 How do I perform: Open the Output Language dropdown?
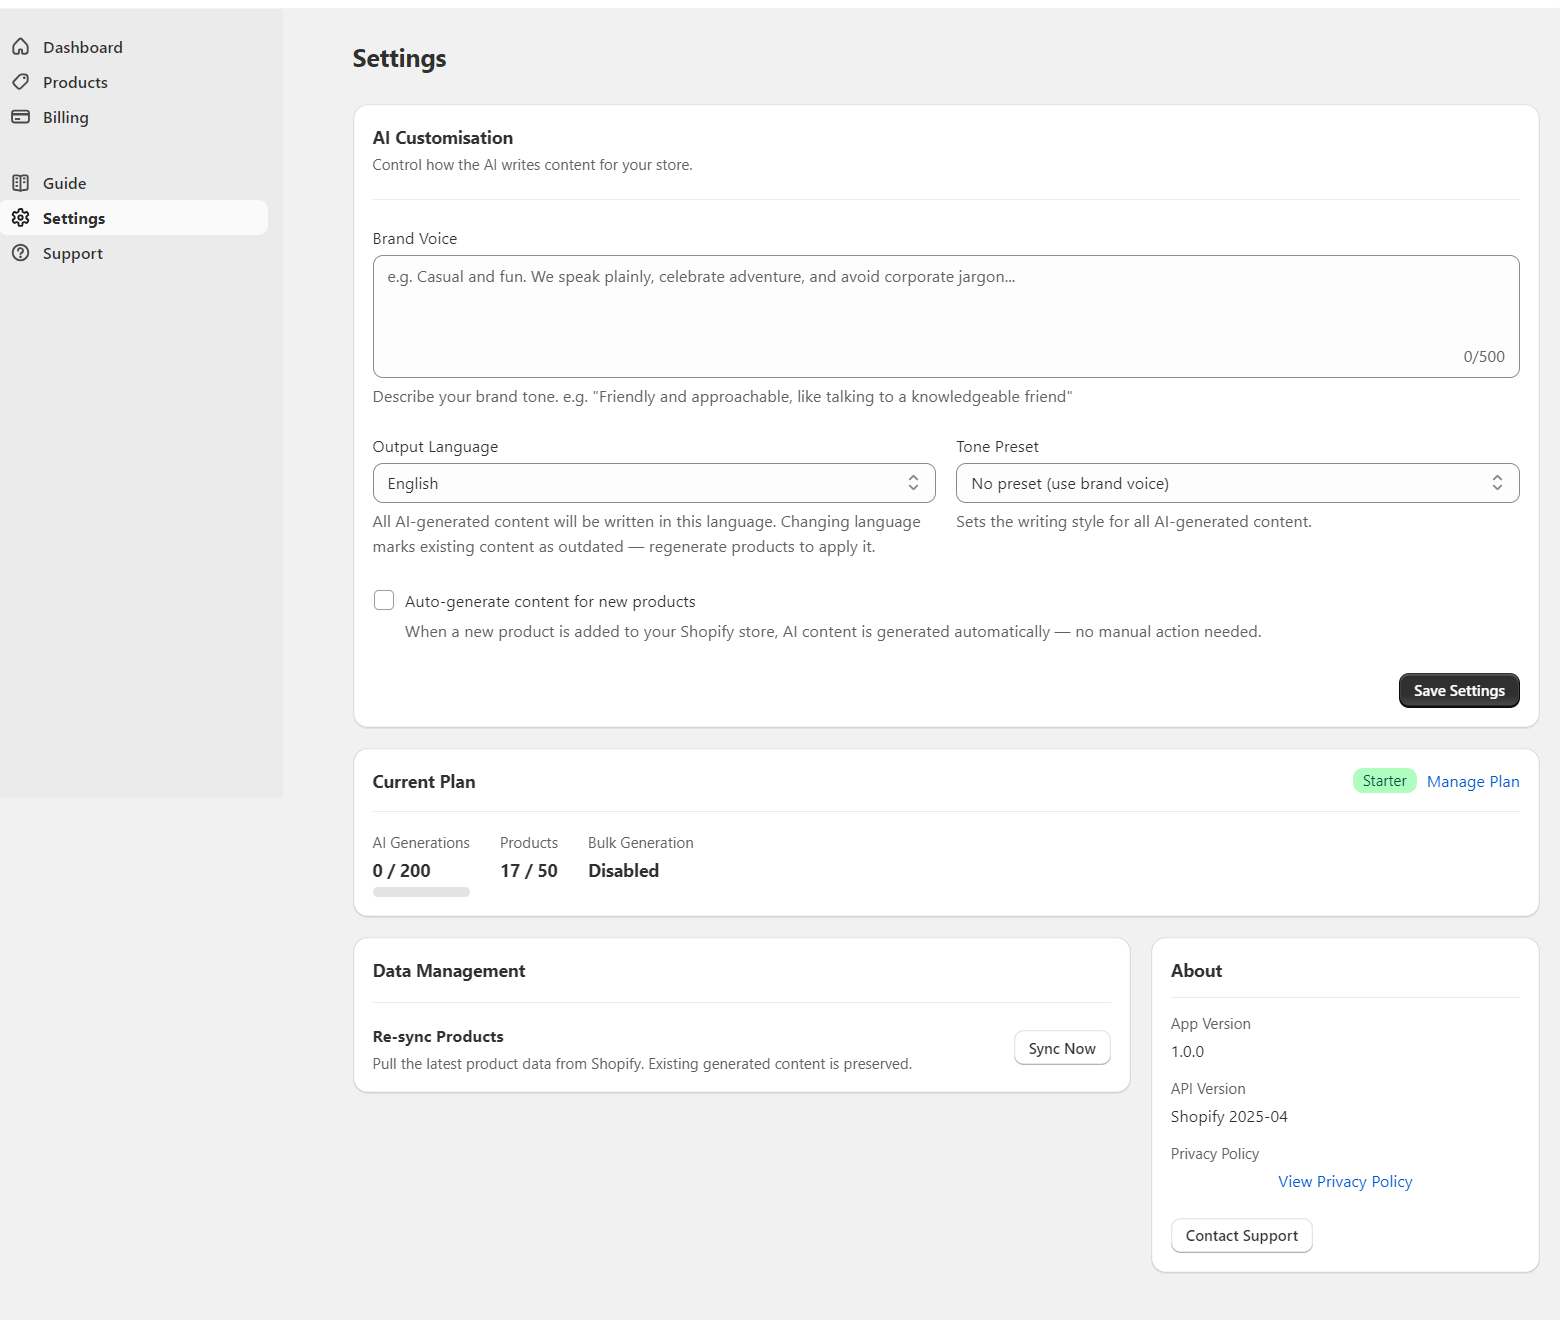click(x=654, y=483)
